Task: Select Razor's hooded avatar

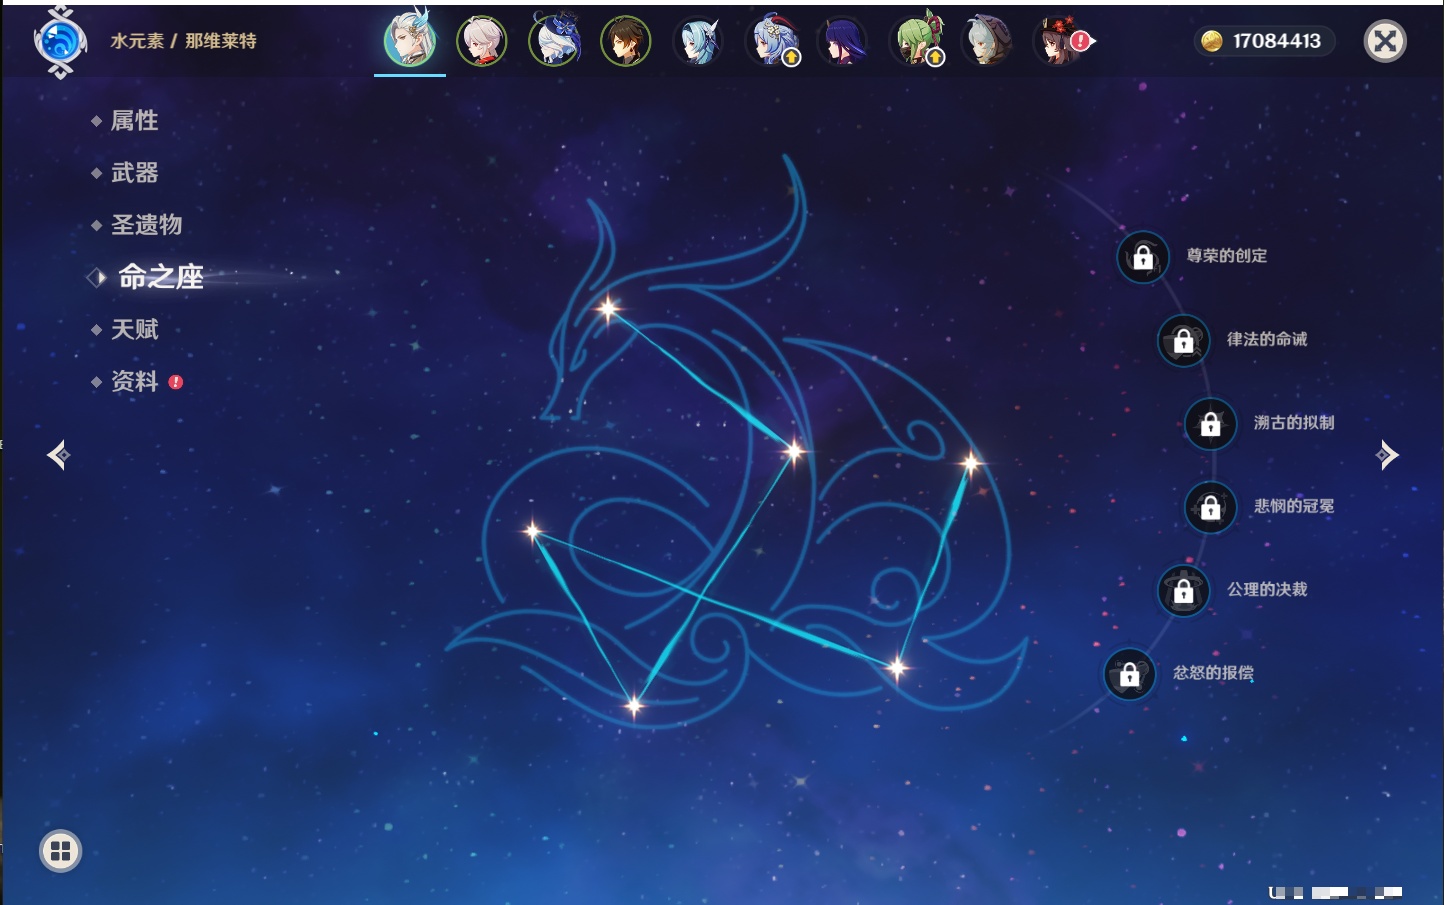Action: (x=987, y=41)
